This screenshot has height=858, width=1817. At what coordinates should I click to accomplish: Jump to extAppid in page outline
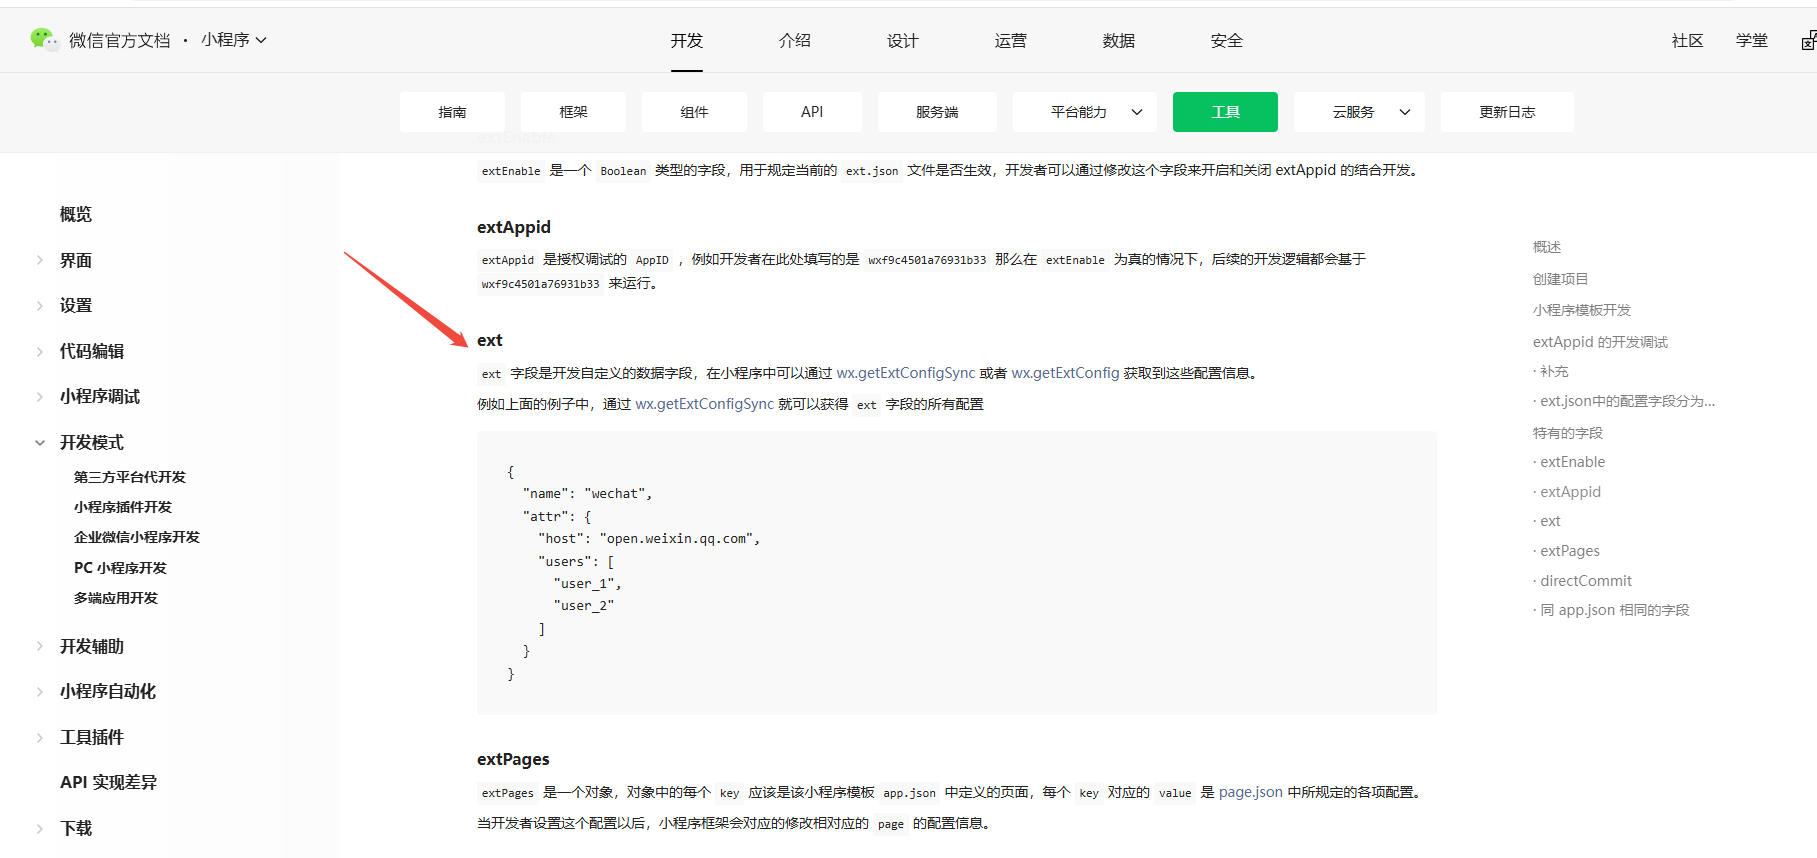(1570, 492)
